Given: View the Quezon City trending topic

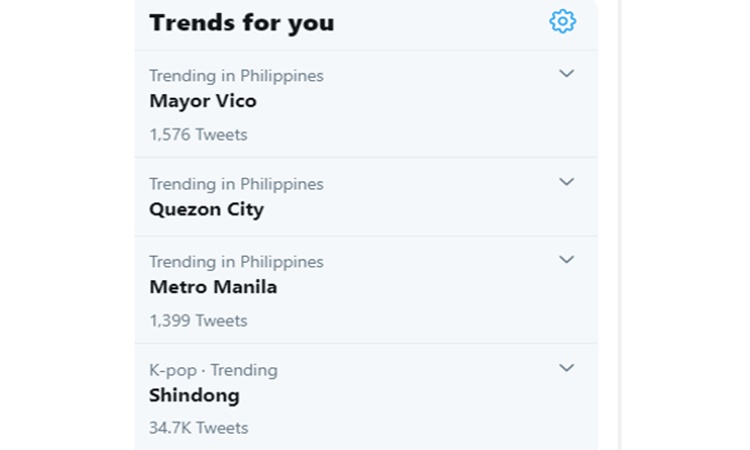Looking at the screenshot, I should [207, 209].
